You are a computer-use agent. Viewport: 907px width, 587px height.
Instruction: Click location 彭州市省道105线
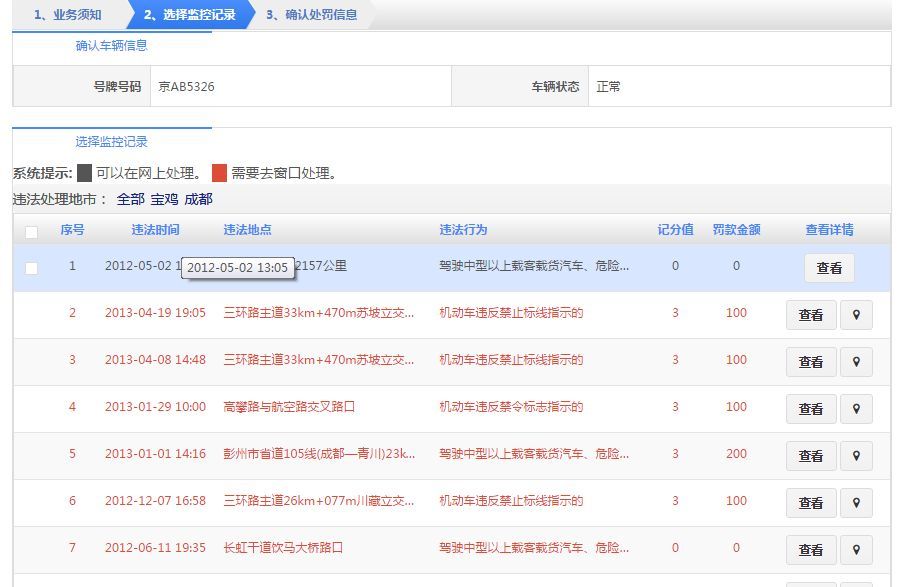tap(319, 453)
